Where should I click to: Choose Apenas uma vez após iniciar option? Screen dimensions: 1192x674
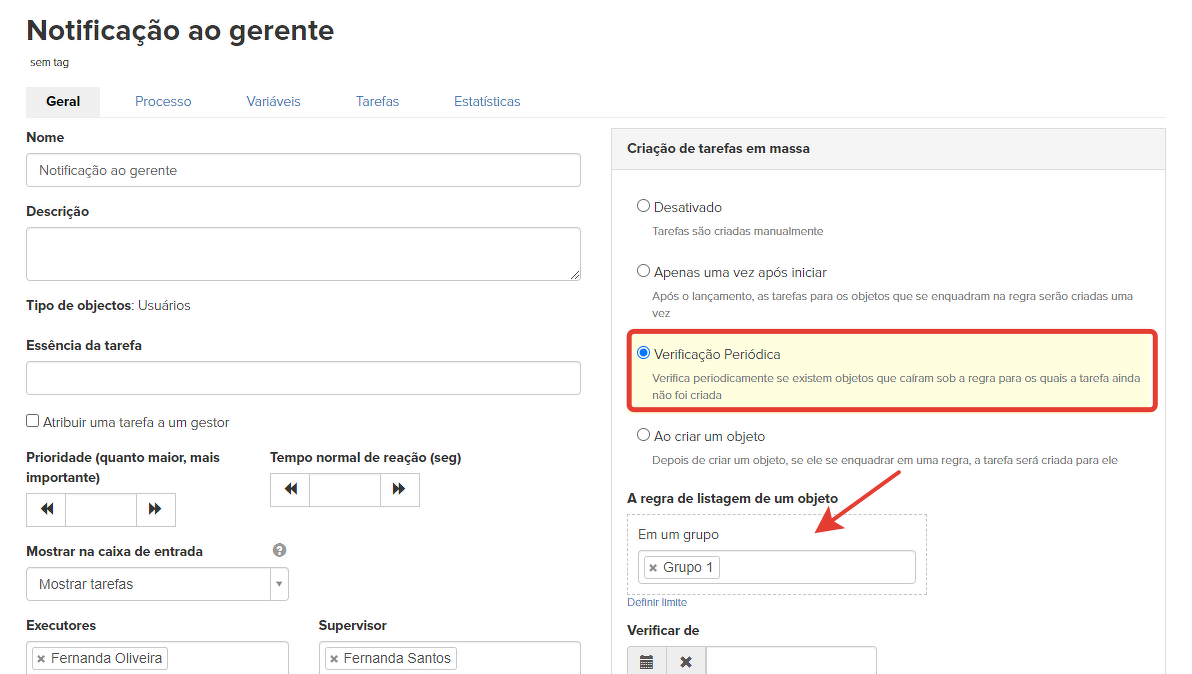tap(643, 271)
